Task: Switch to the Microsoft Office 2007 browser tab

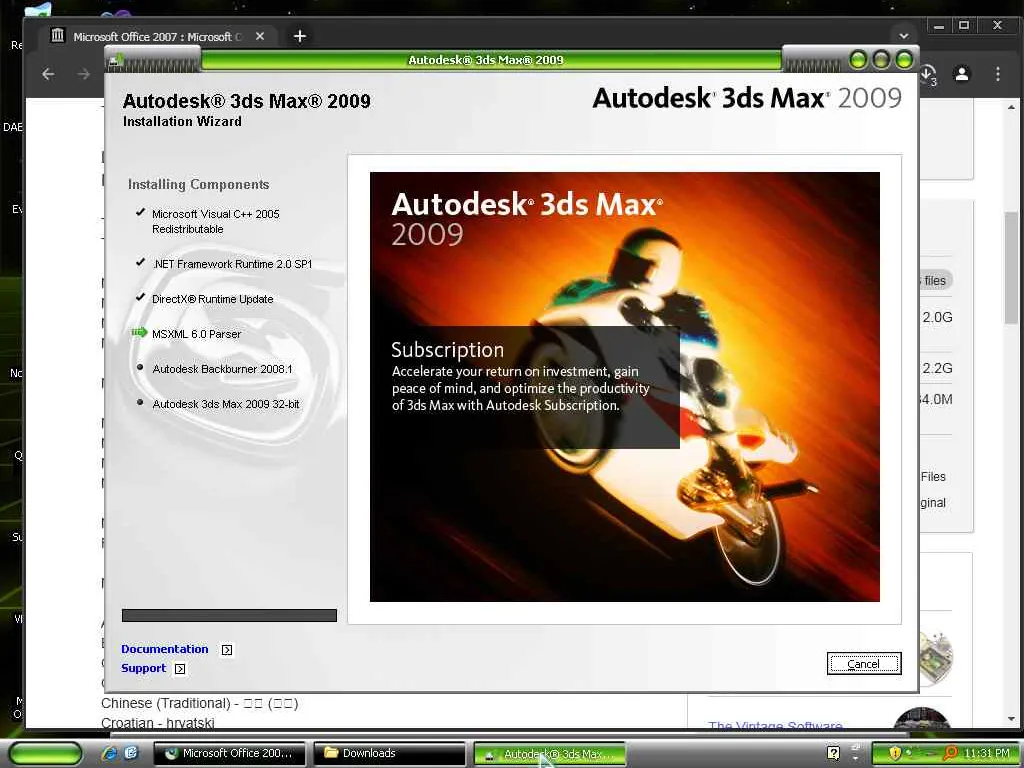Action: (x=157, y=37)
